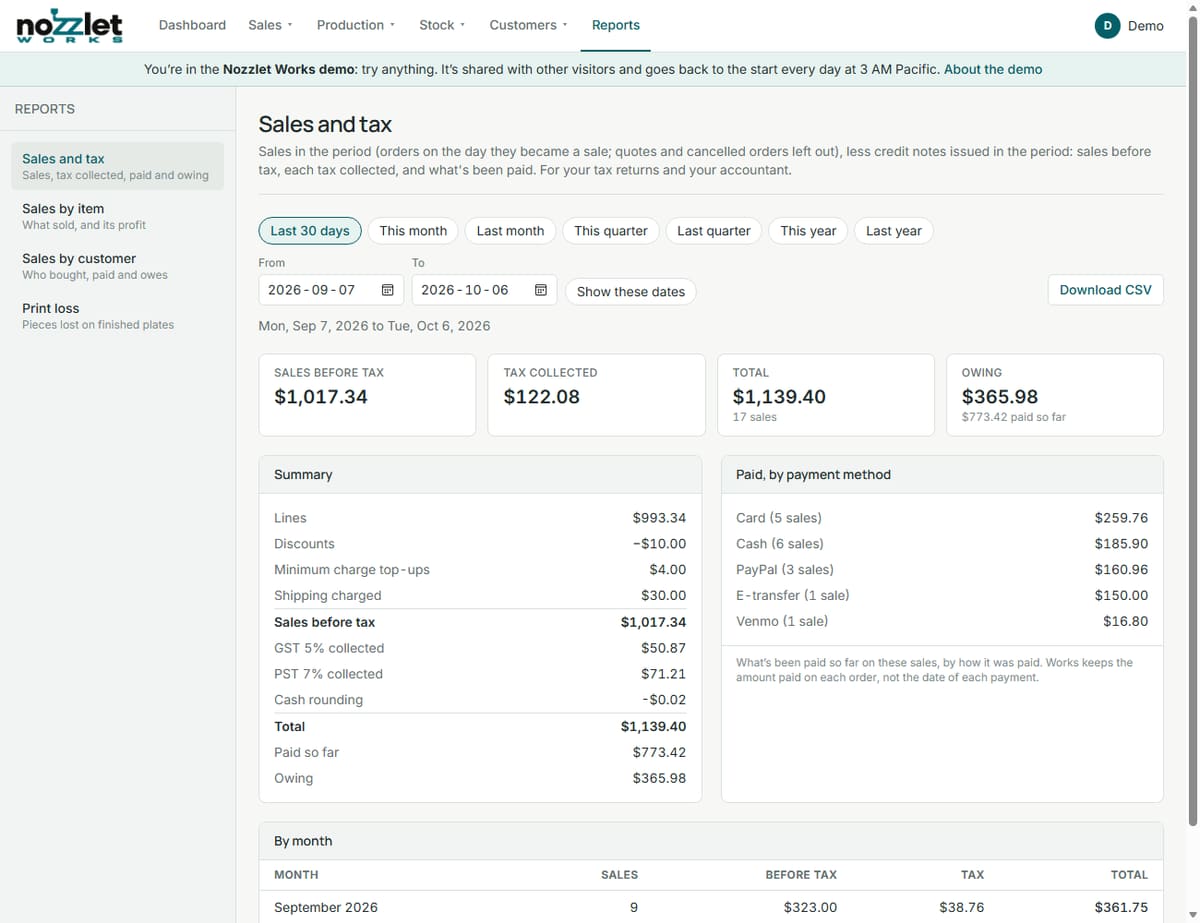Click the September 2026 month row

711,907
